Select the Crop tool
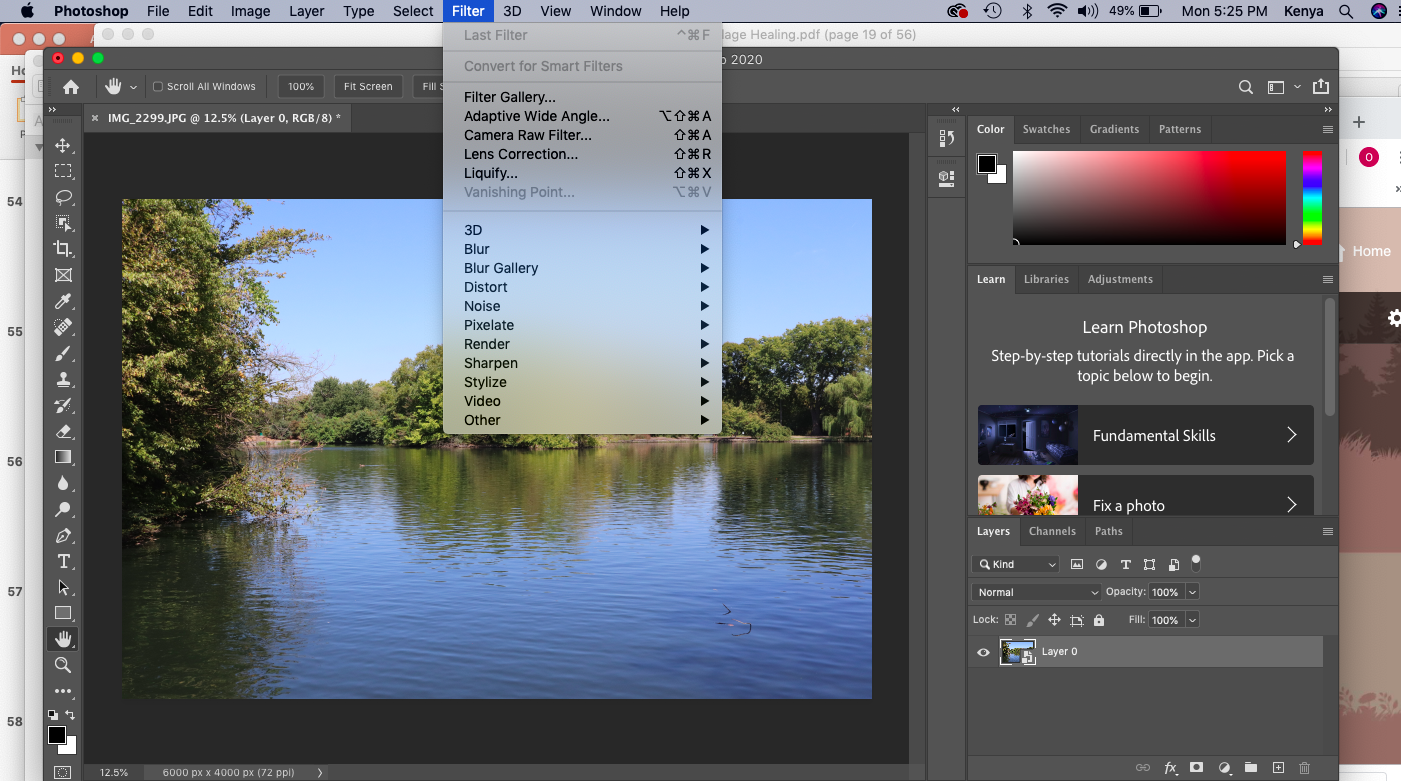1401x781 pixels. [63, 249]
